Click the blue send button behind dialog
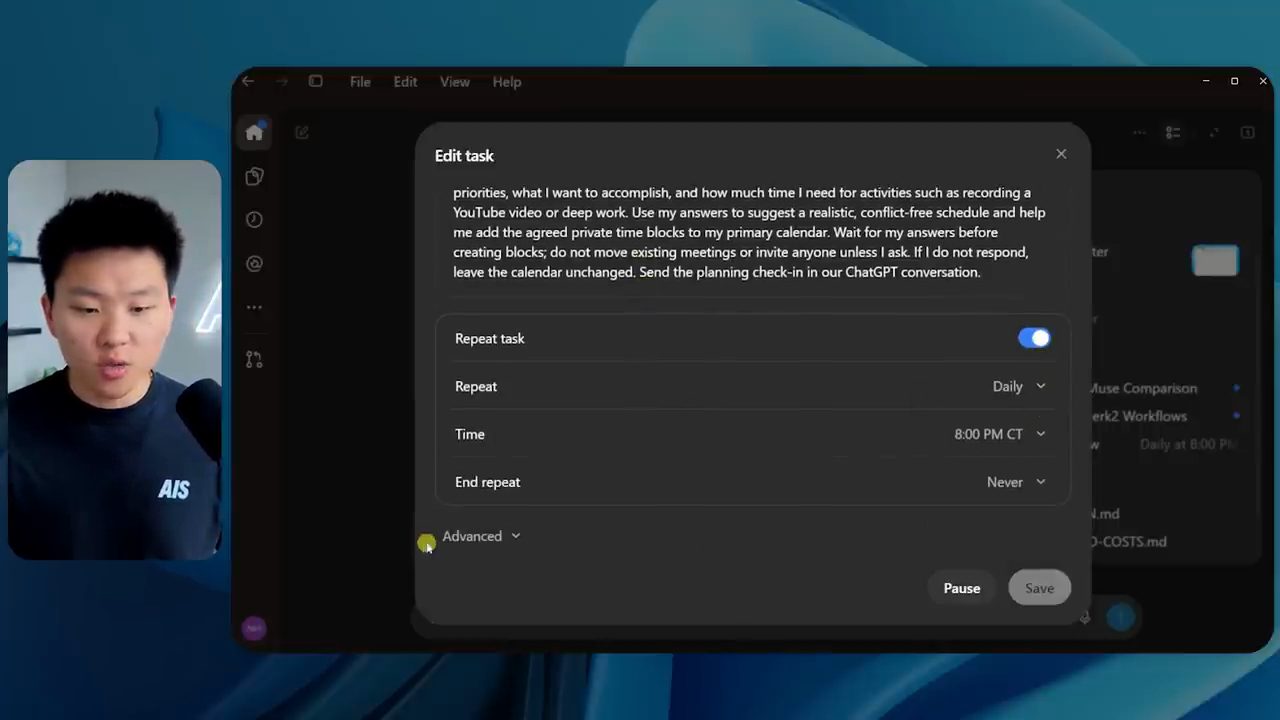 1121,618
